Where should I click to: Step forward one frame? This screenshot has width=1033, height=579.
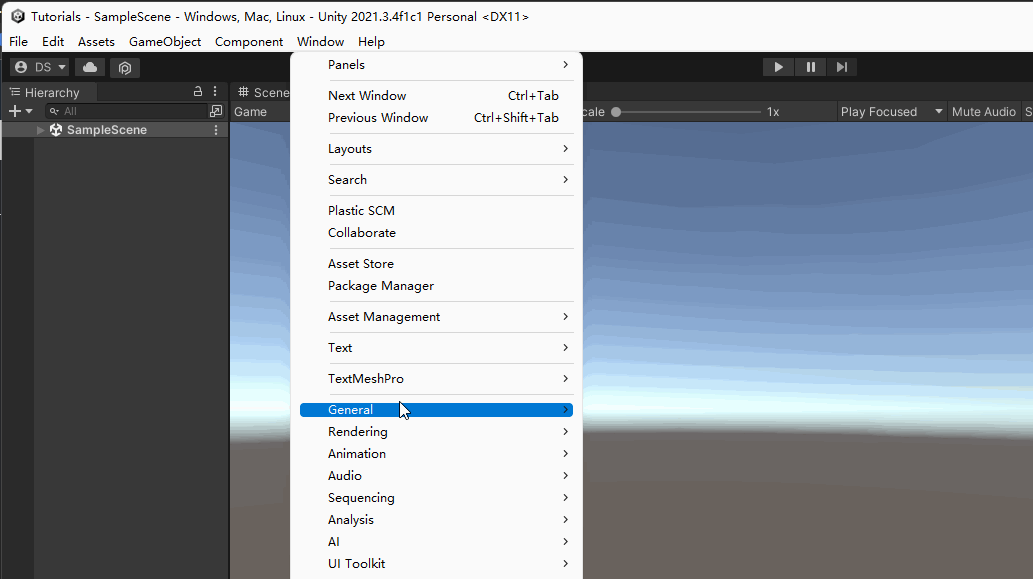(x=841, y=67)
